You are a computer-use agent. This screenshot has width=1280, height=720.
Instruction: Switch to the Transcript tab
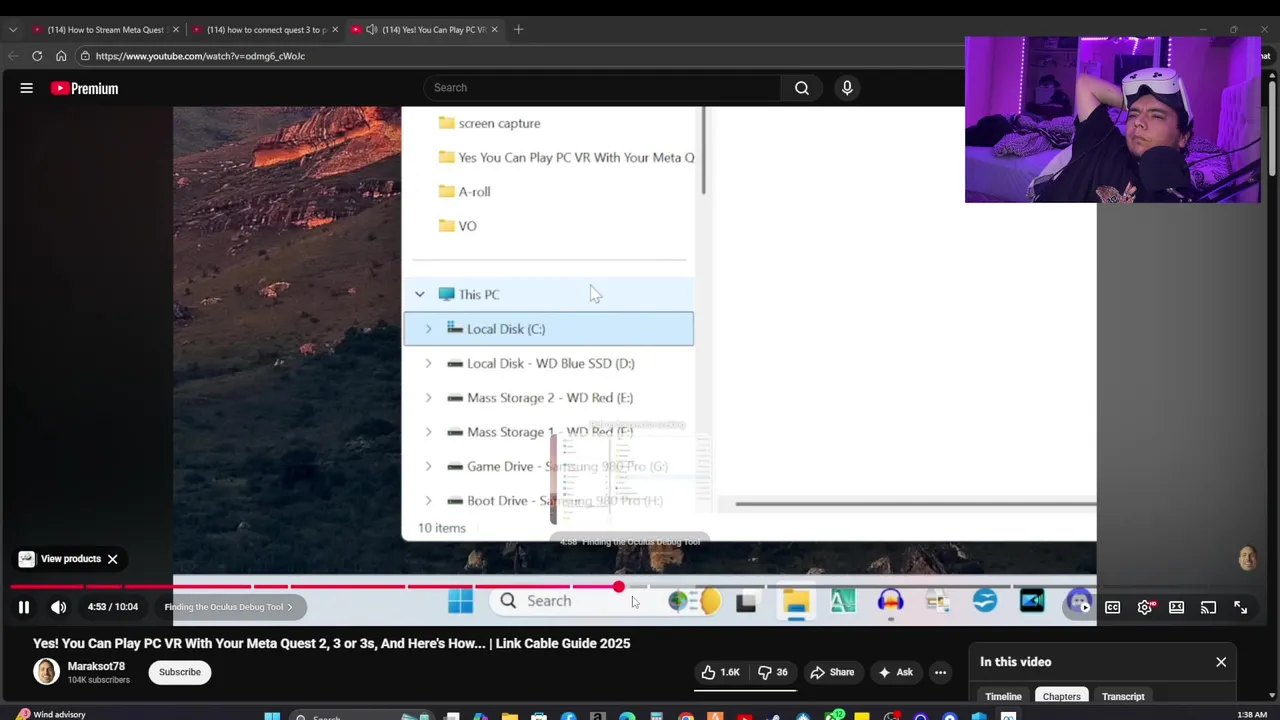(x=1123, y=697)
